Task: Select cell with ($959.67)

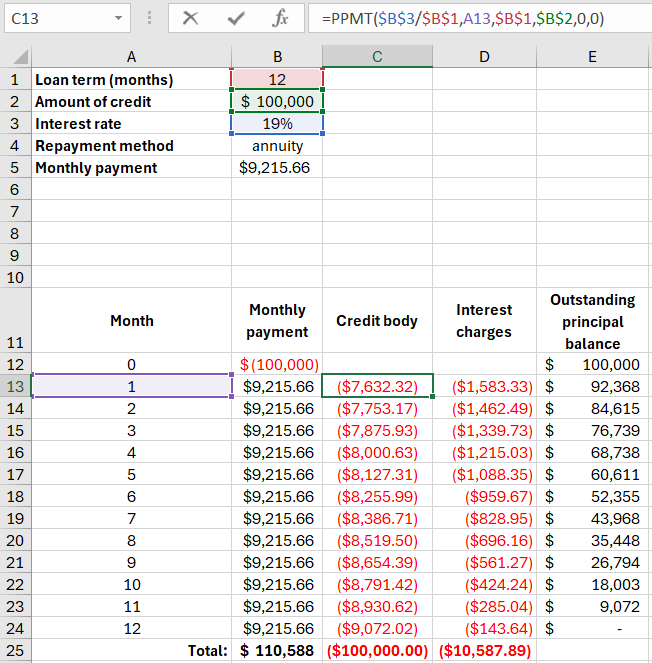Action: coord(484,496)
